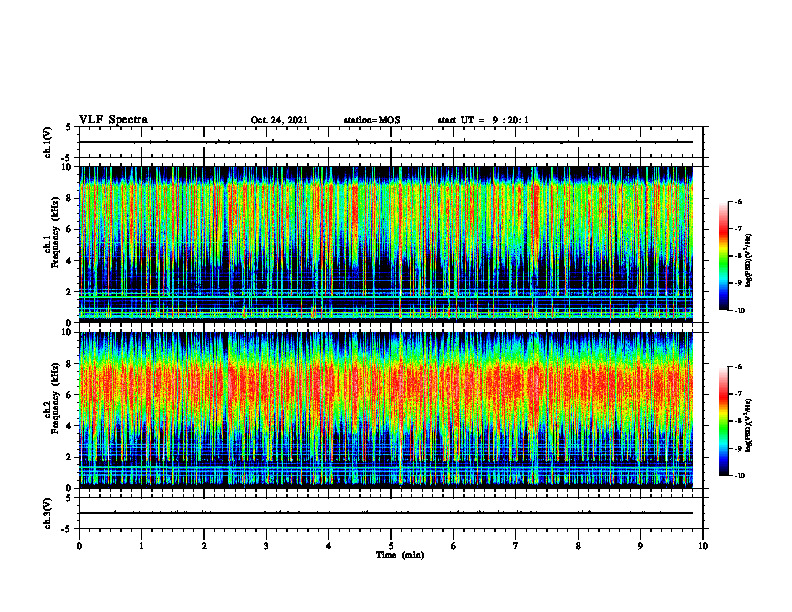The height and width of the screenshot is (612, 792).
Task: Click the ch.1 voltage waveform trace
Action: coord(386,142)
